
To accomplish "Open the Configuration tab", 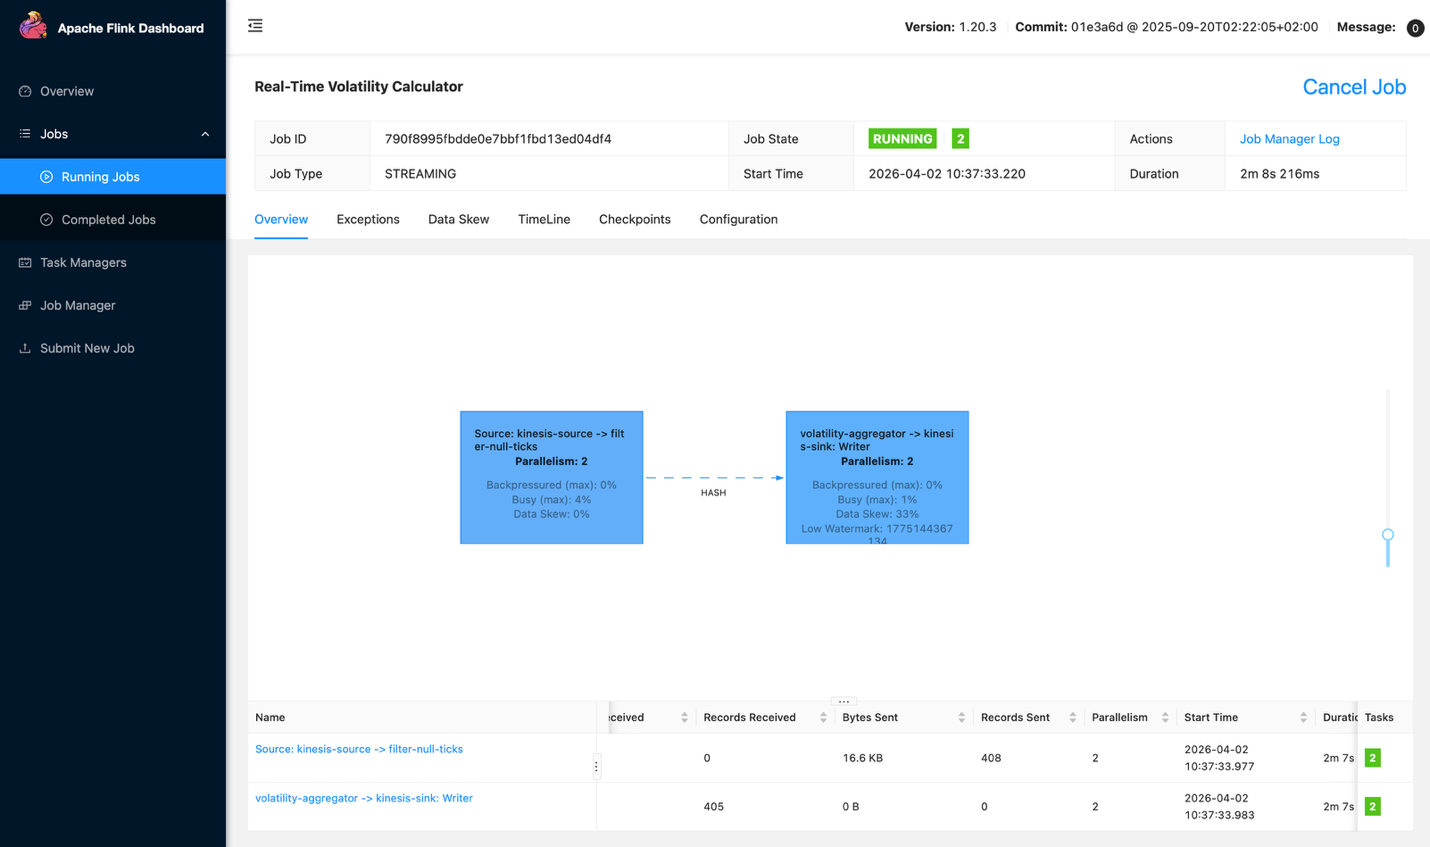I will pos(738,220).
